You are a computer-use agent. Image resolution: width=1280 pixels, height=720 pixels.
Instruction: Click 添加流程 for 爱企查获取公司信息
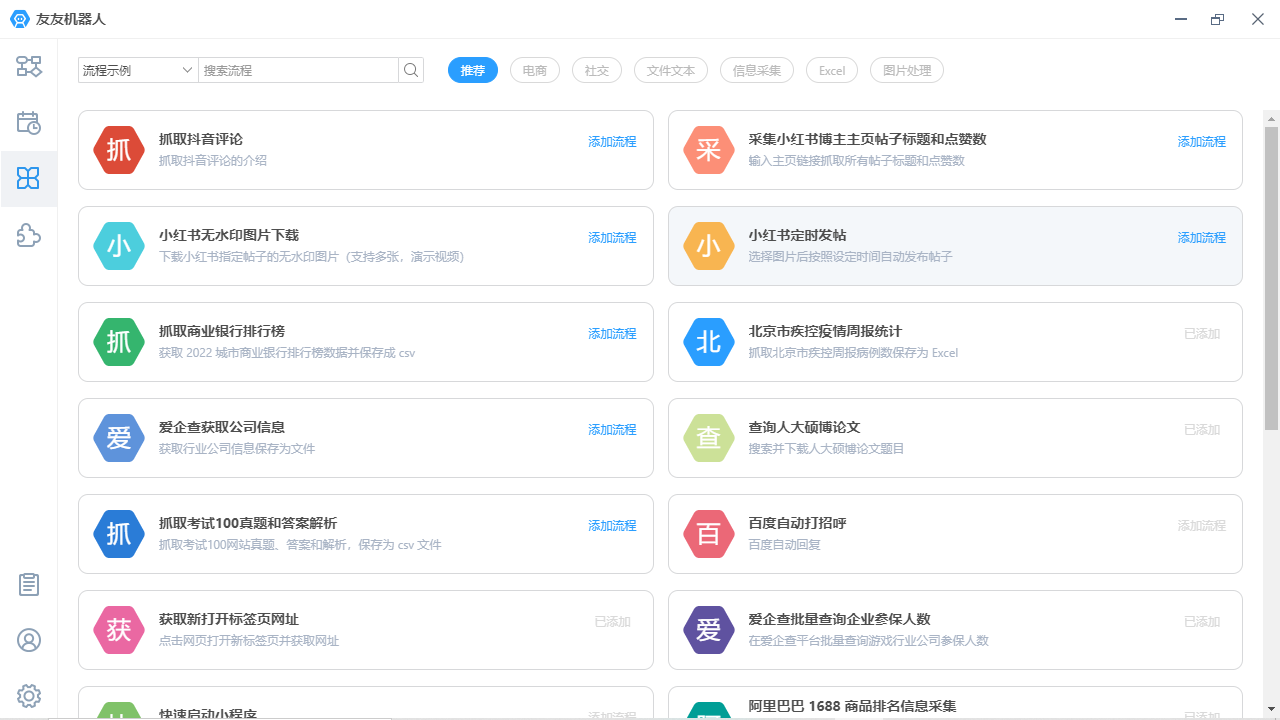612,429
